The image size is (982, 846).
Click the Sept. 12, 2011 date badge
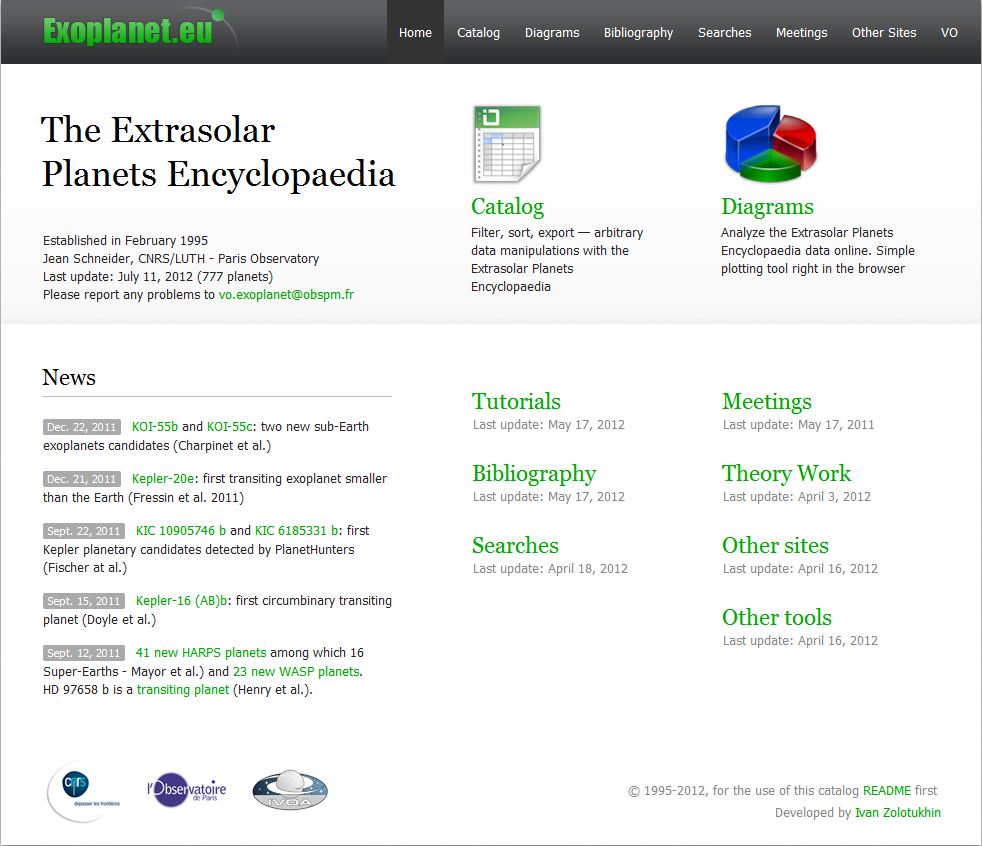tap(84, 653)
